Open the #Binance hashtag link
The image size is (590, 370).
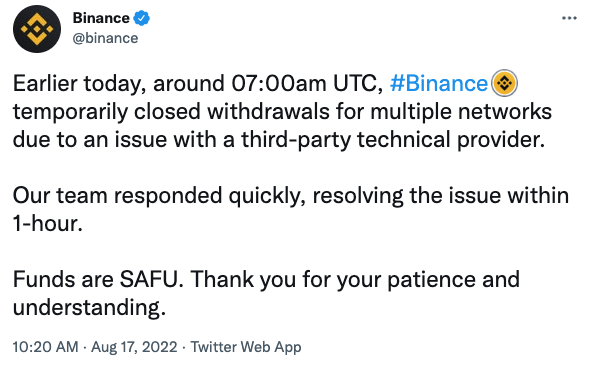tap(439, 83)
